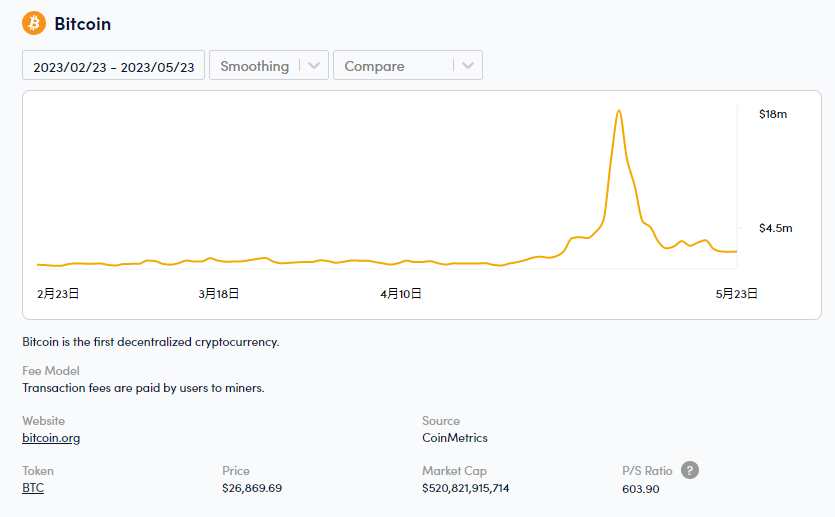Click the 3月18日 date axis label
The height and width of the screenshot is (517, 835).
219,293
